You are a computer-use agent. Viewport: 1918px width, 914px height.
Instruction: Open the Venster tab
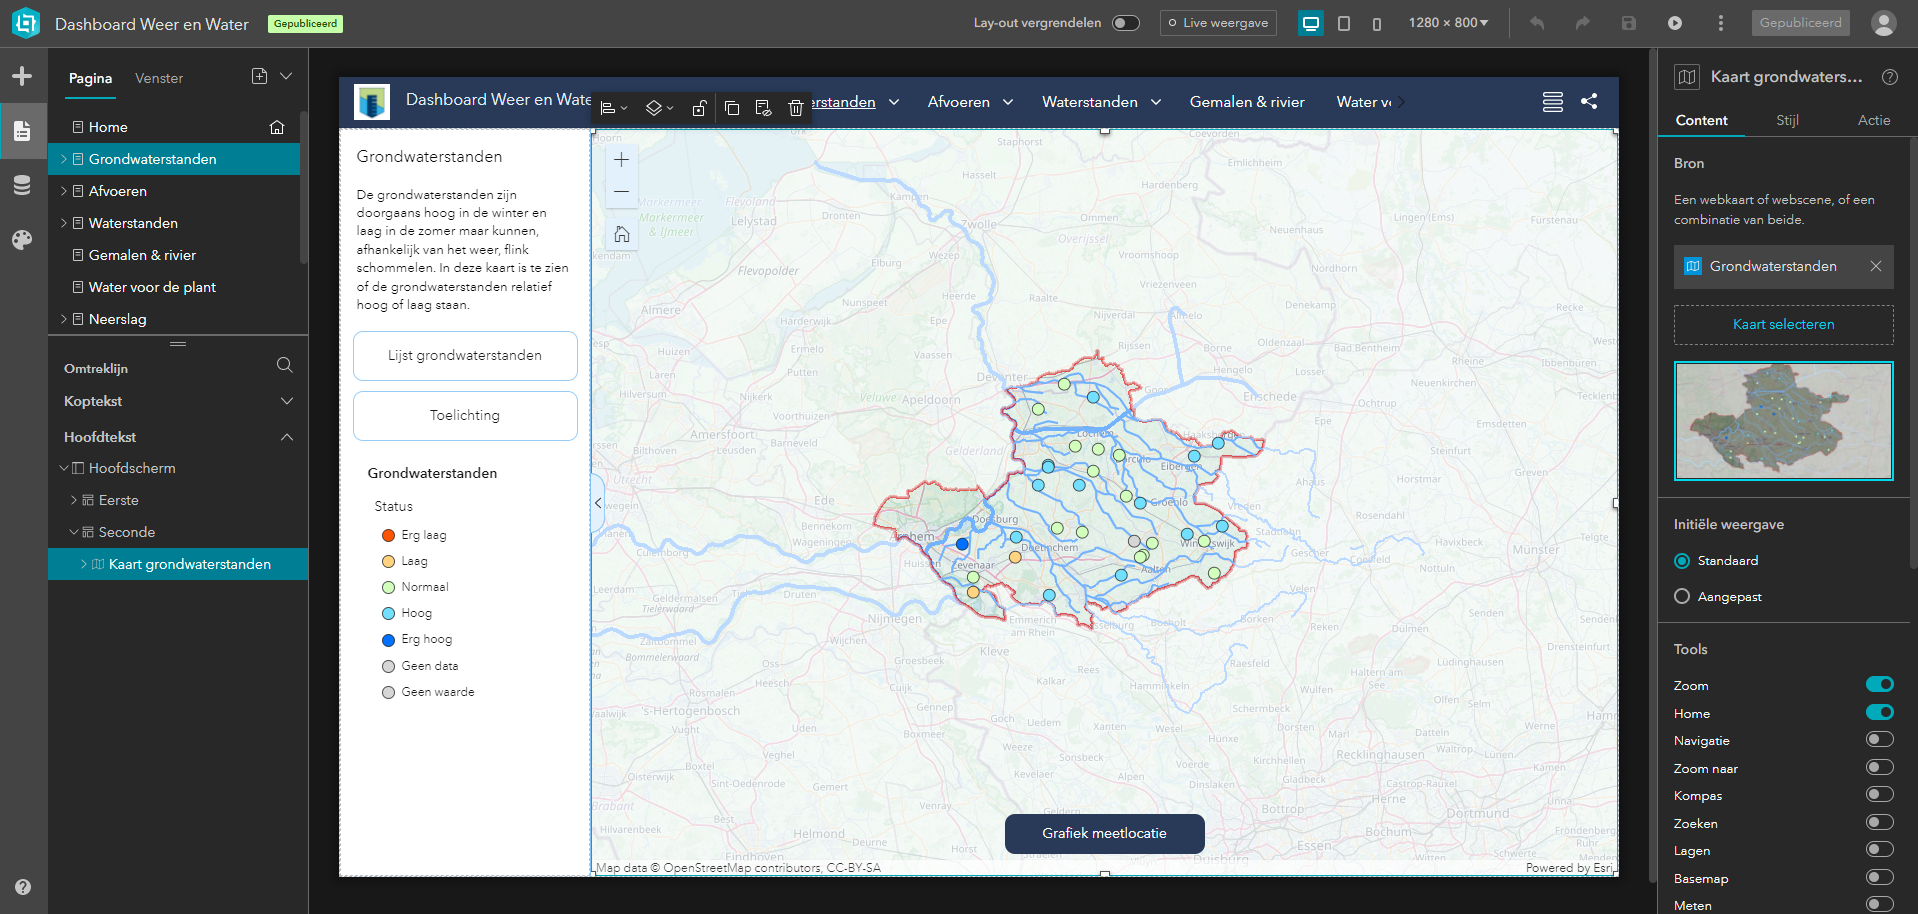coord(158,78)
